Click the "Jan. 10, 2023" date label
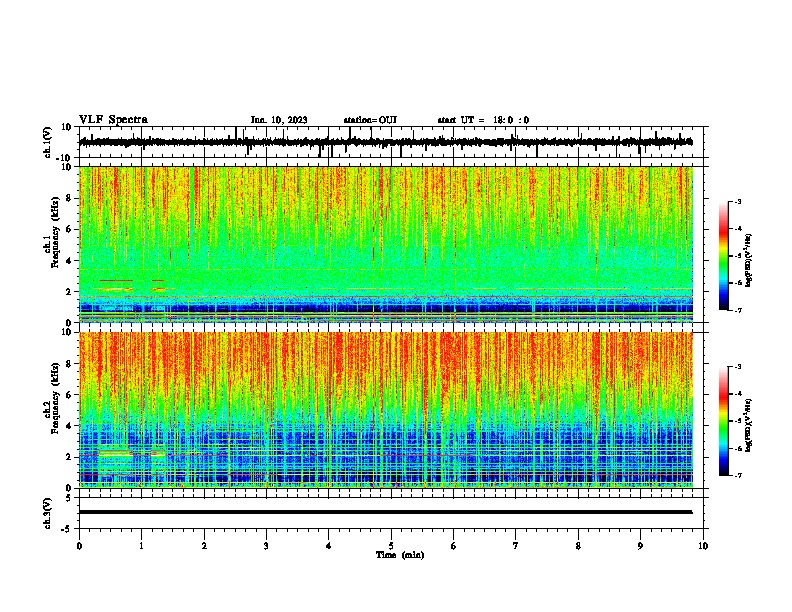This screenshot has width=792, height=612. coord(279,120)
